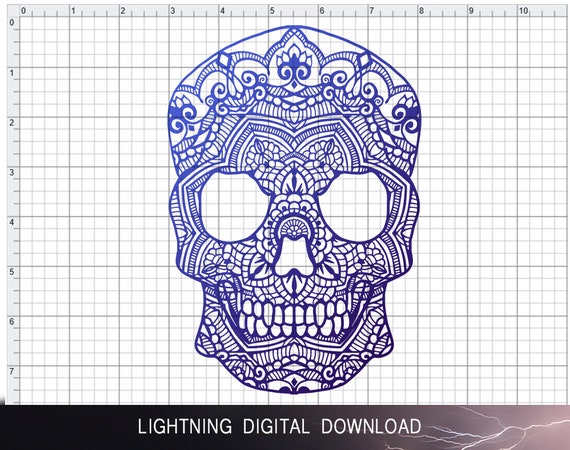Click the 8 mark on horizontal ruler

coord(421,11)
